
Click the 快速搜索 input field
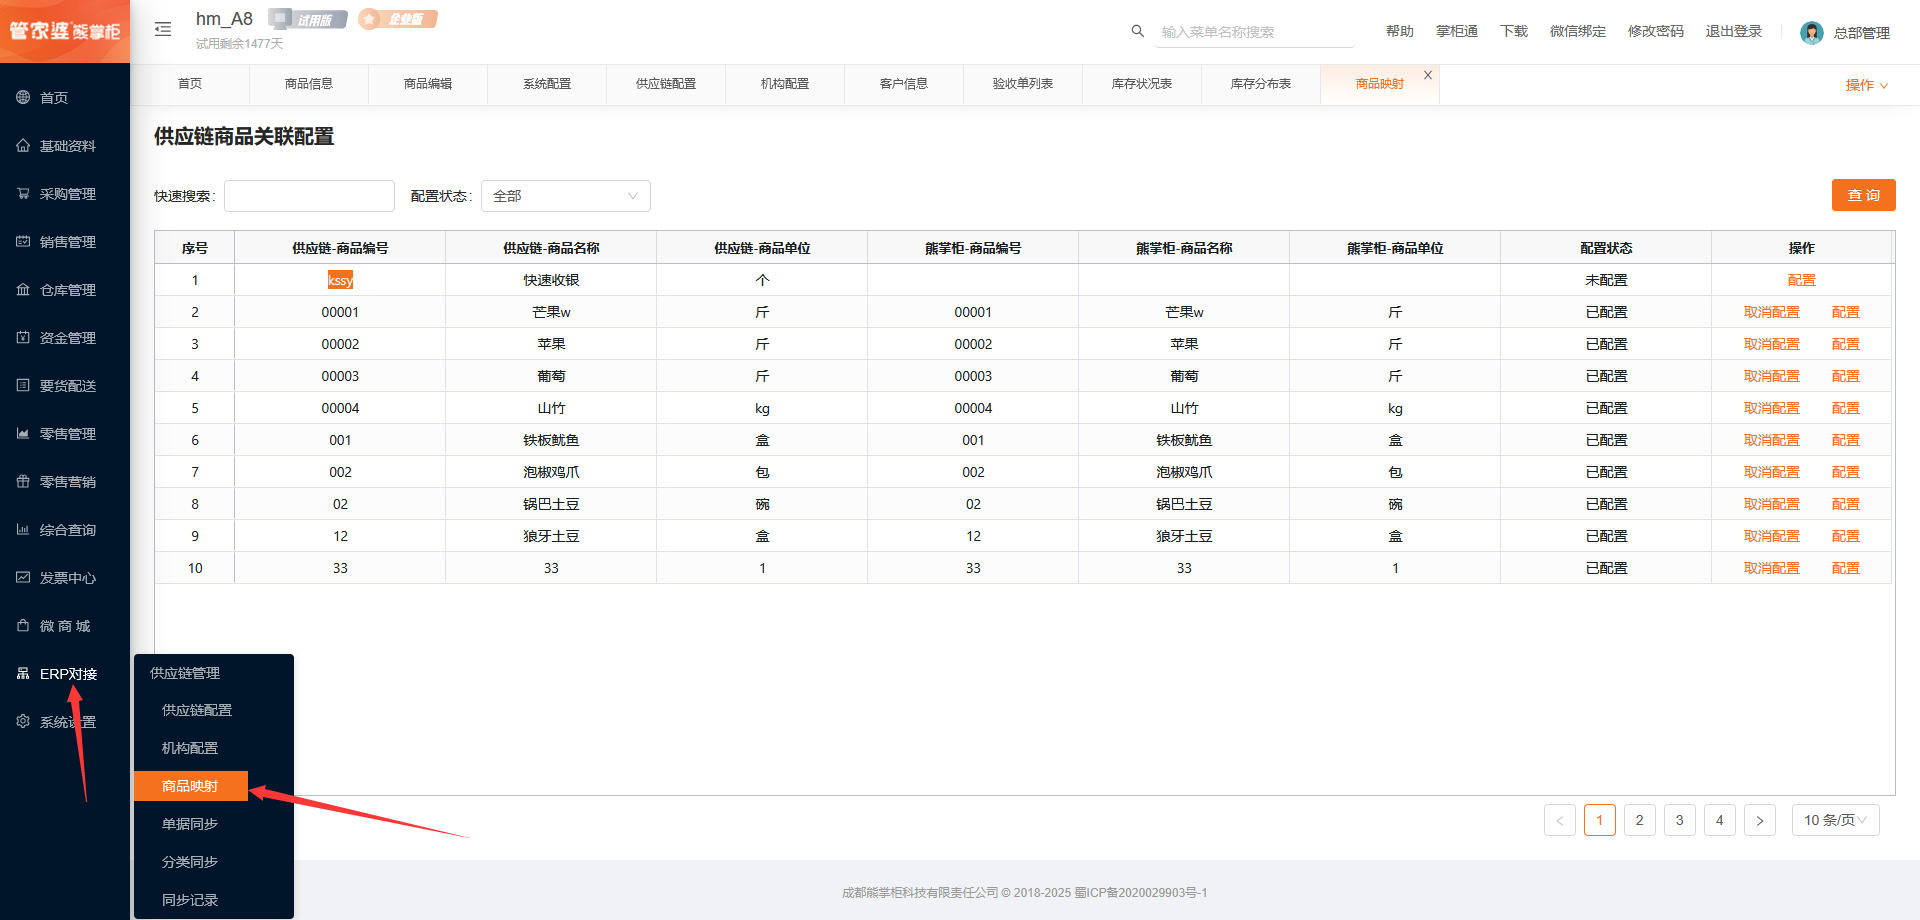pyautogui.click(x=309, y=196)
